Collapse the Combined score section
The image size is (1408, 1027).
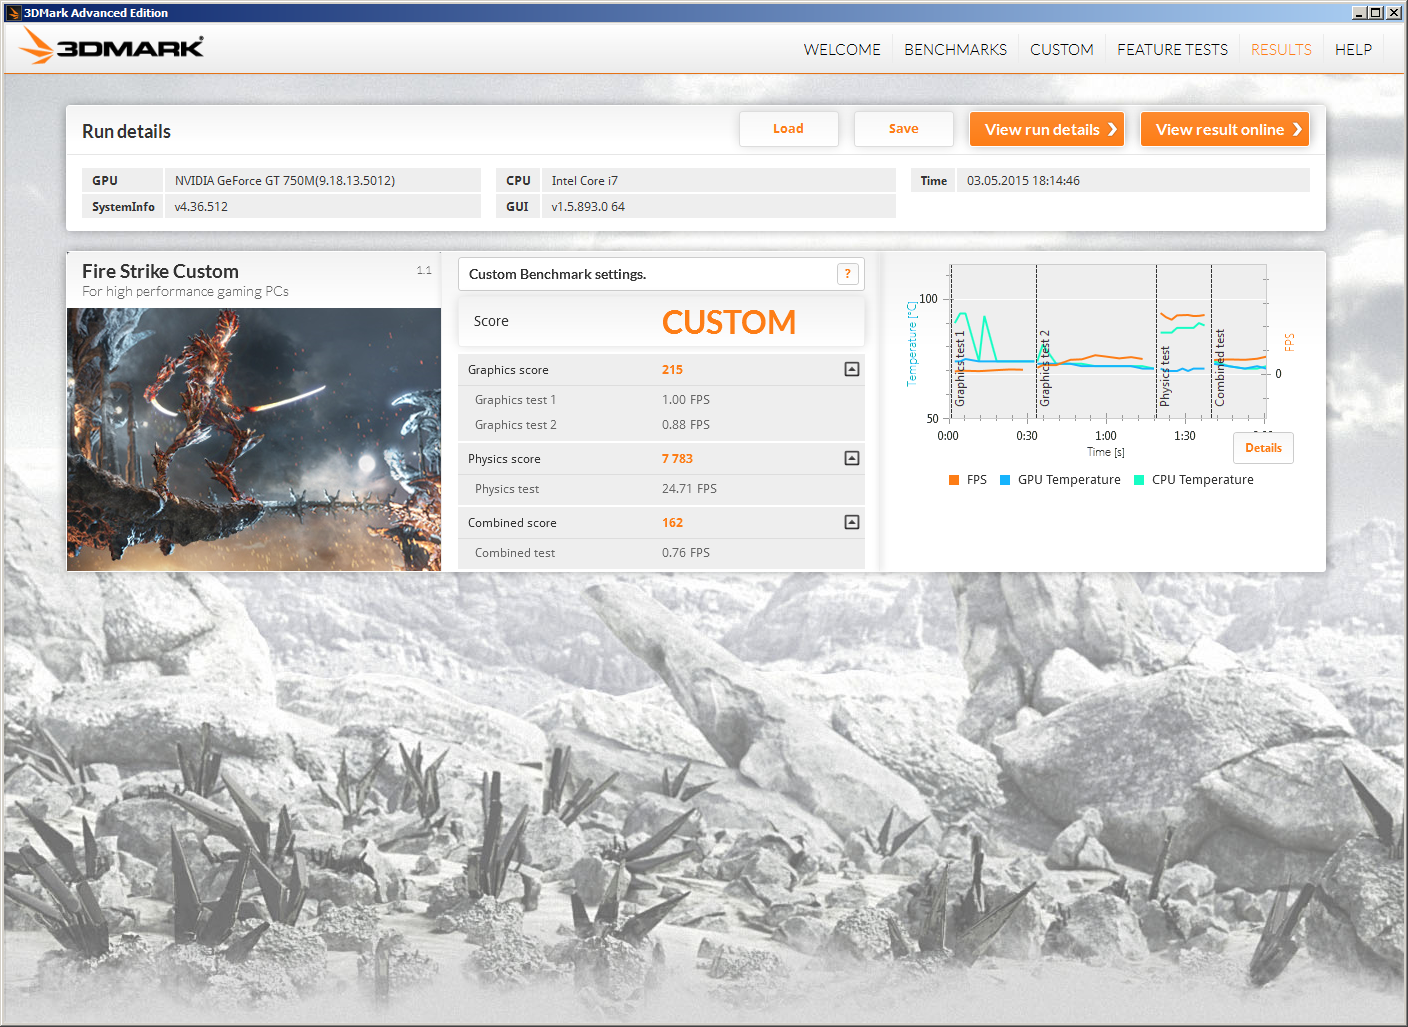pos(851,523)
